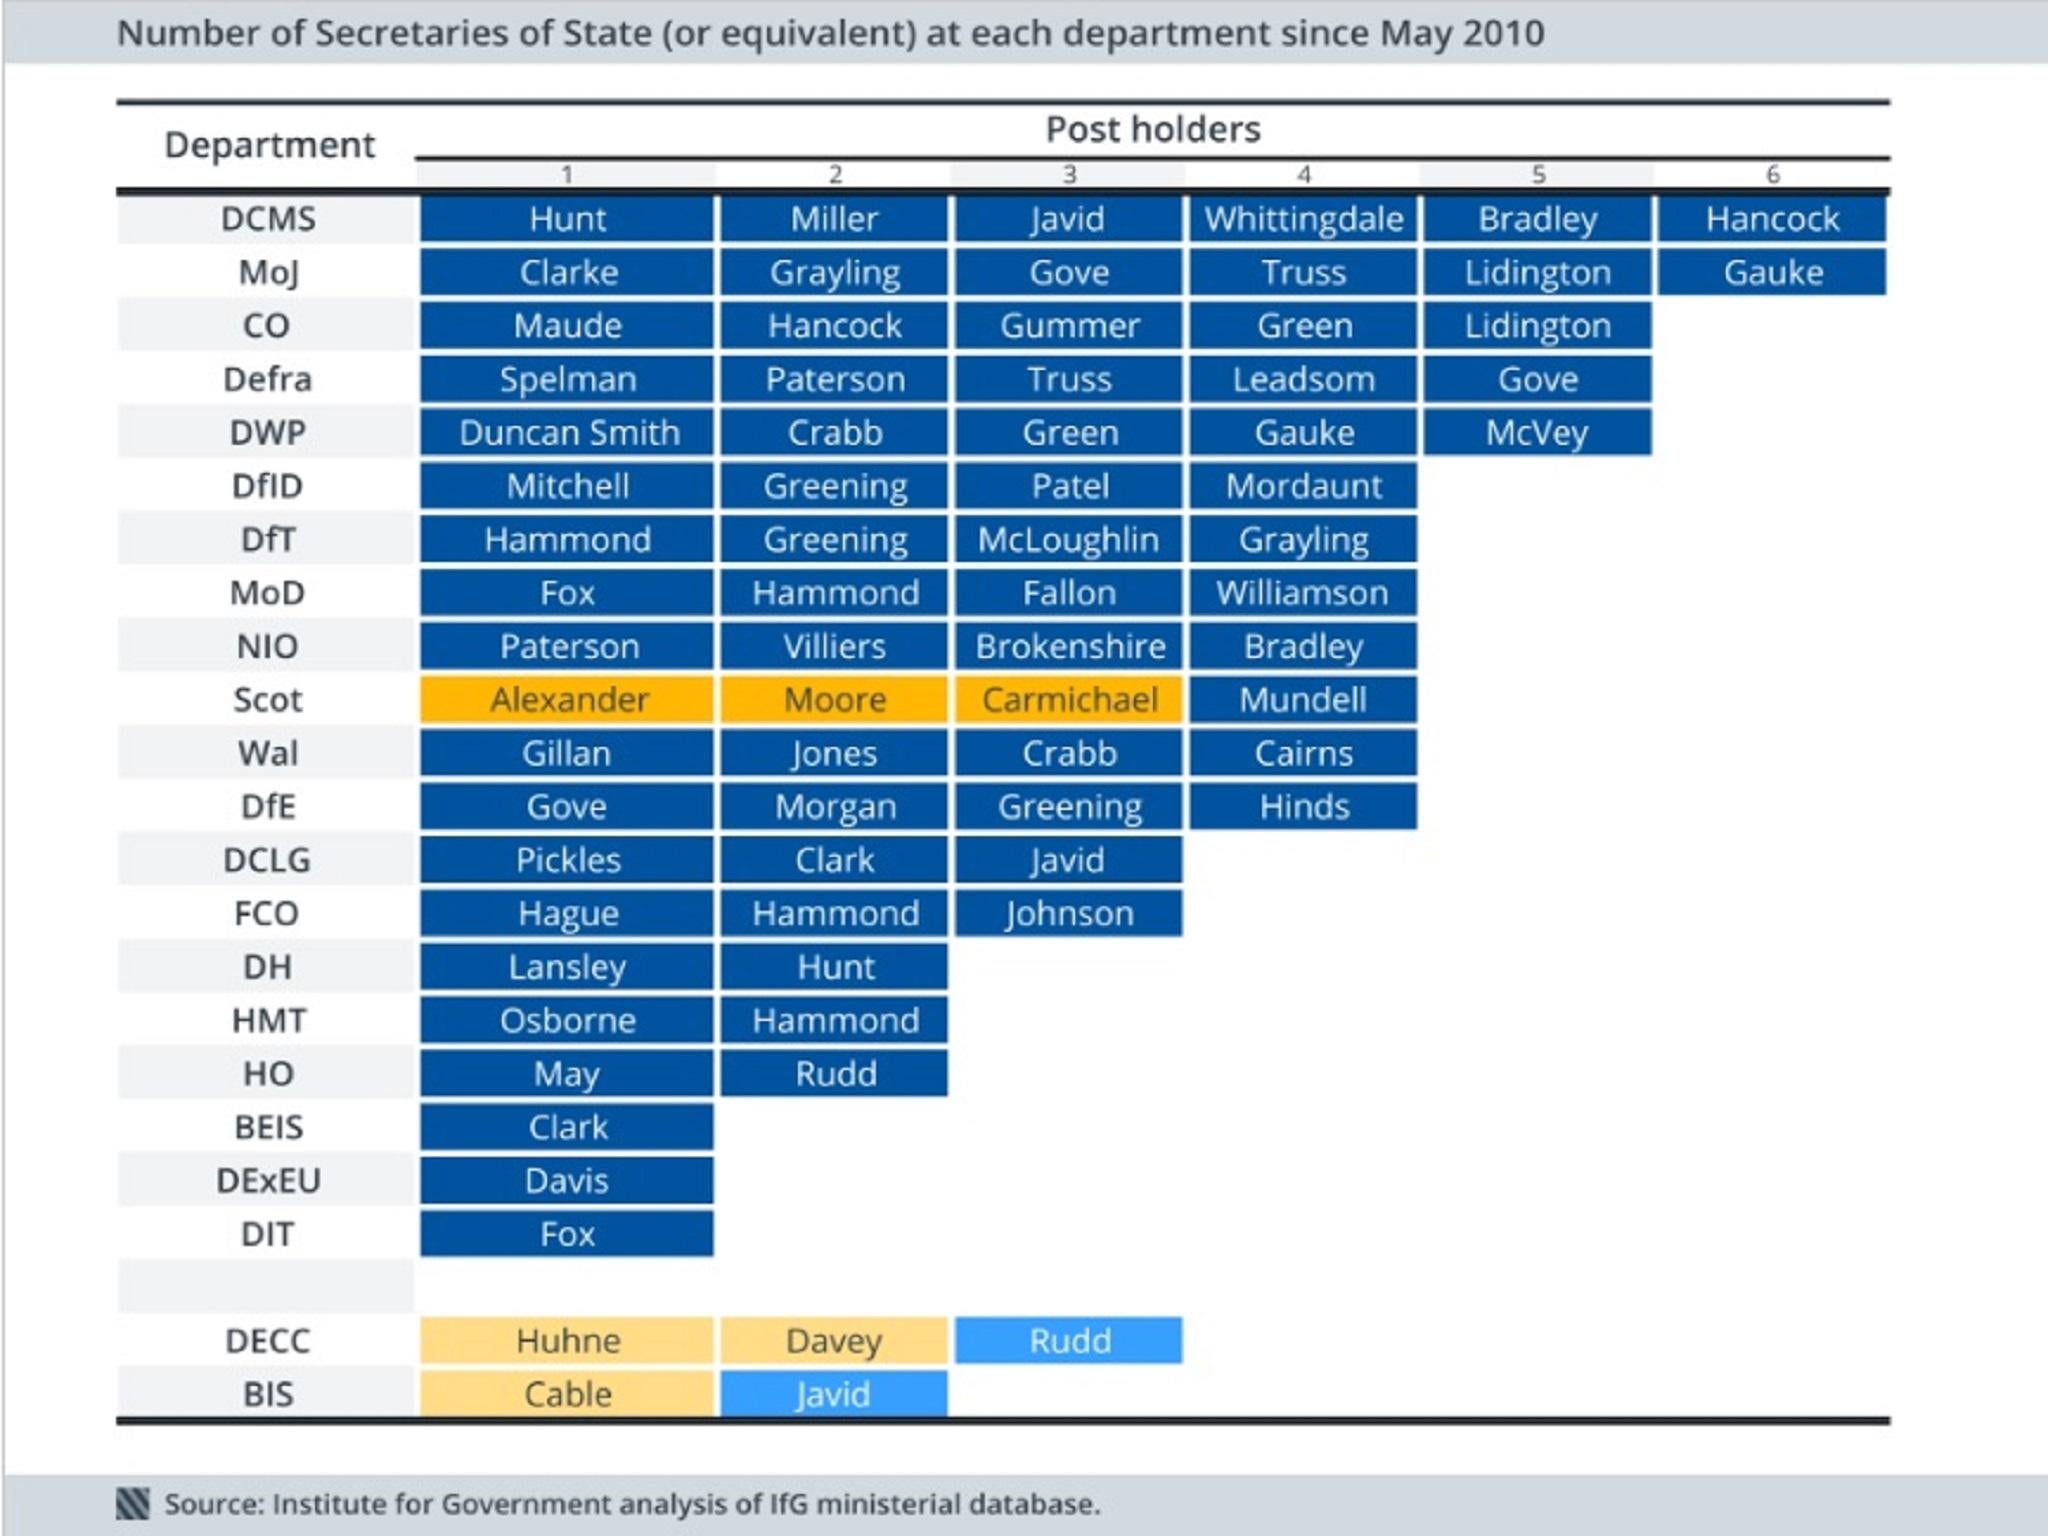Click the chart title about Secretaries of State
The width and height of the screenshot is (2048, 1536).
830,33
